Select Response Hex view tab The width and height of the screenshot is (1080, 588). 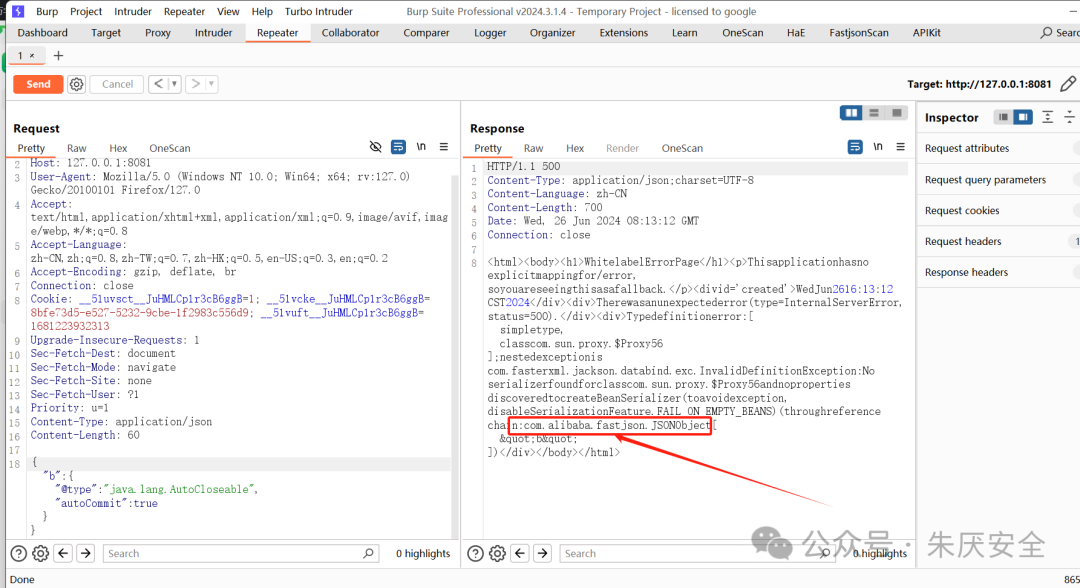[x=574, y=148]
